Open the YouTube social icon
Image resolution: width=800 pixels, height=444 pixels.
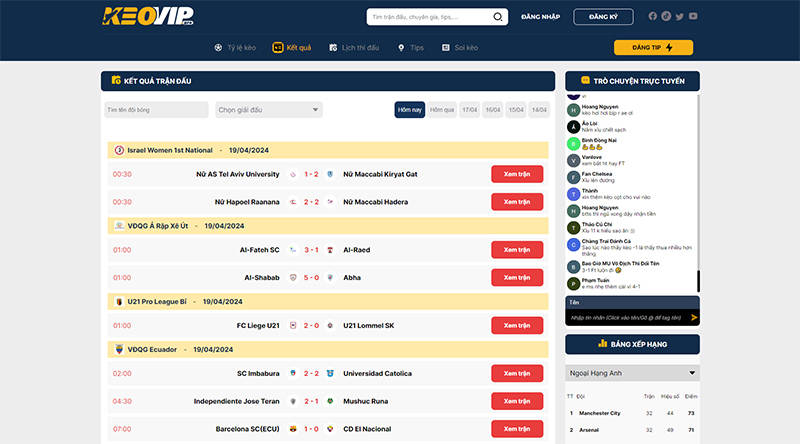[693, 16]
